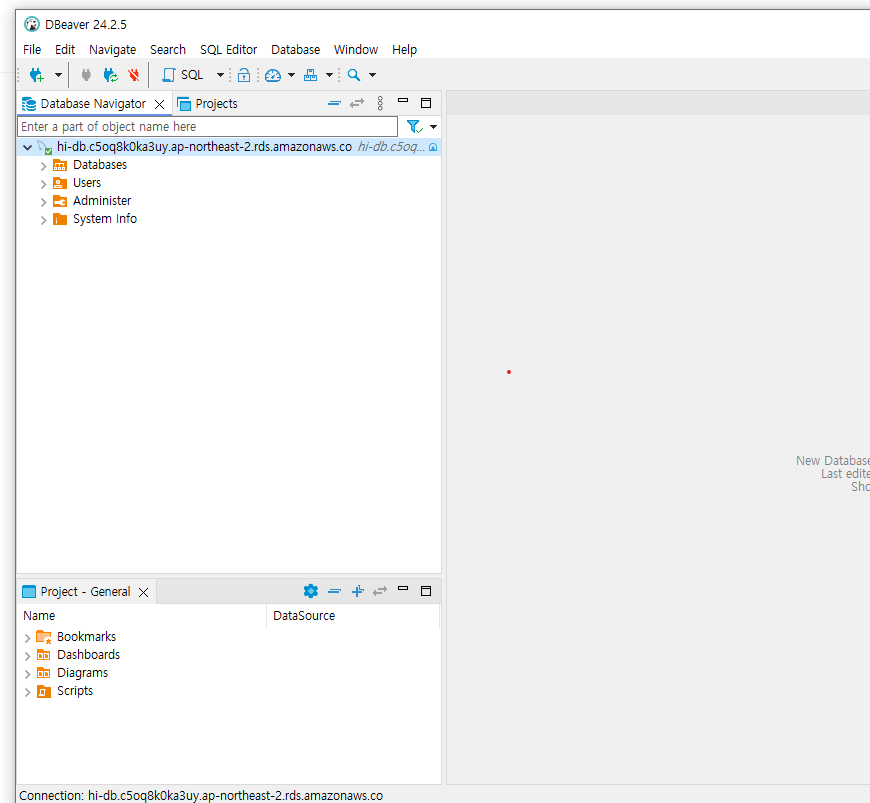Maximize the Database Navigator panel
Screen dimensions: 870x803
coord(426,103)
